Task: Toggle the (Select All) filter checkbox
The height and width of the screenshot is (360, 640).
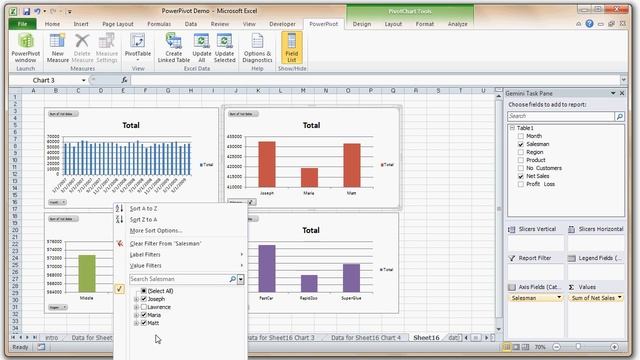Action: coord(144,291)
